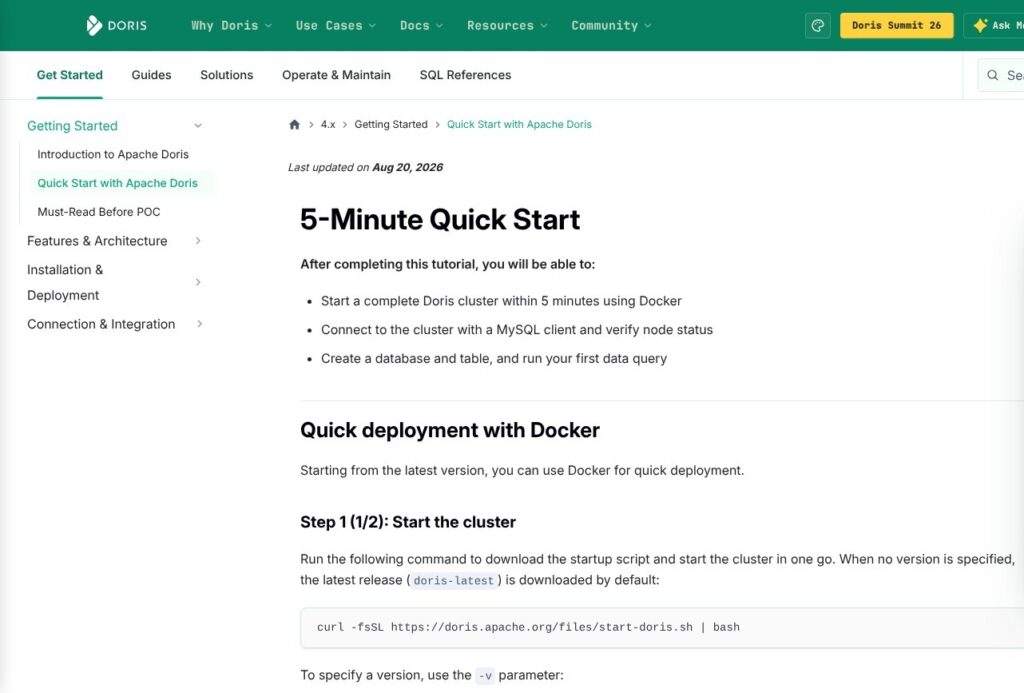1024x693 pixels.
Task: Click the Doris Summit 26 button
Action: (x=897, y=25)
